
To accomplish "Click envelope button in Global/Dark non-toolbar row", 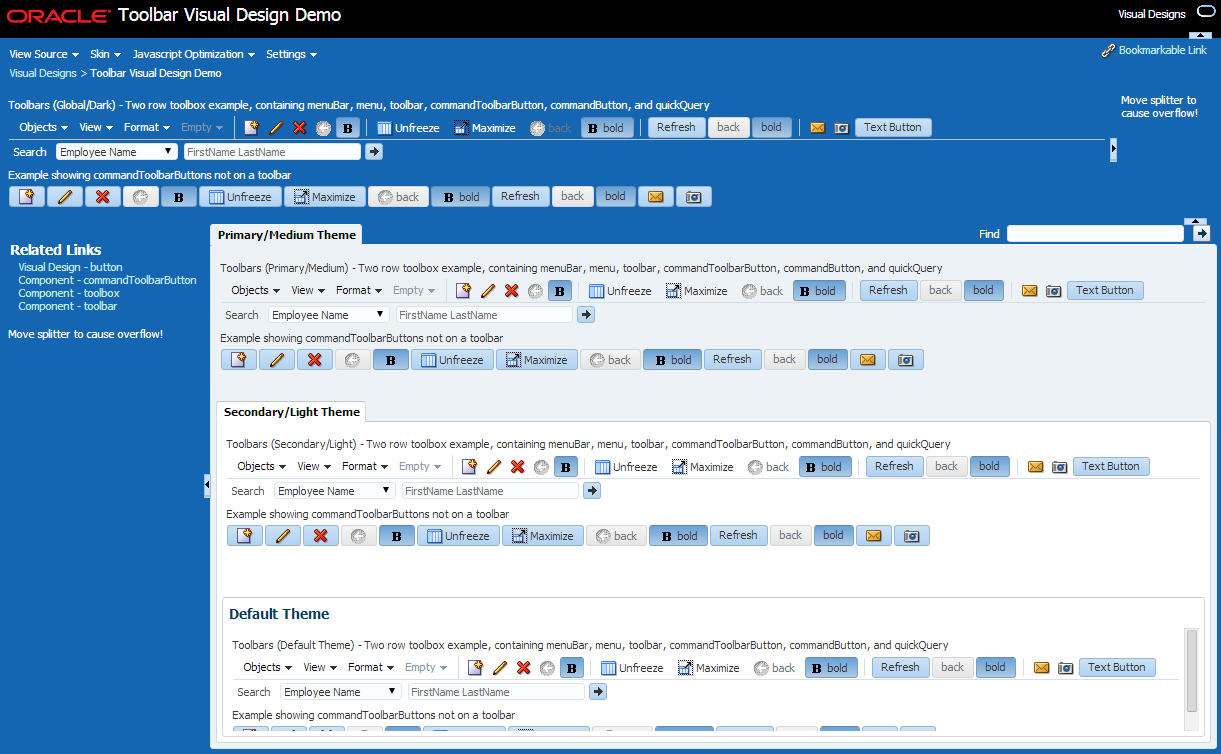I will tap(655, 197).
